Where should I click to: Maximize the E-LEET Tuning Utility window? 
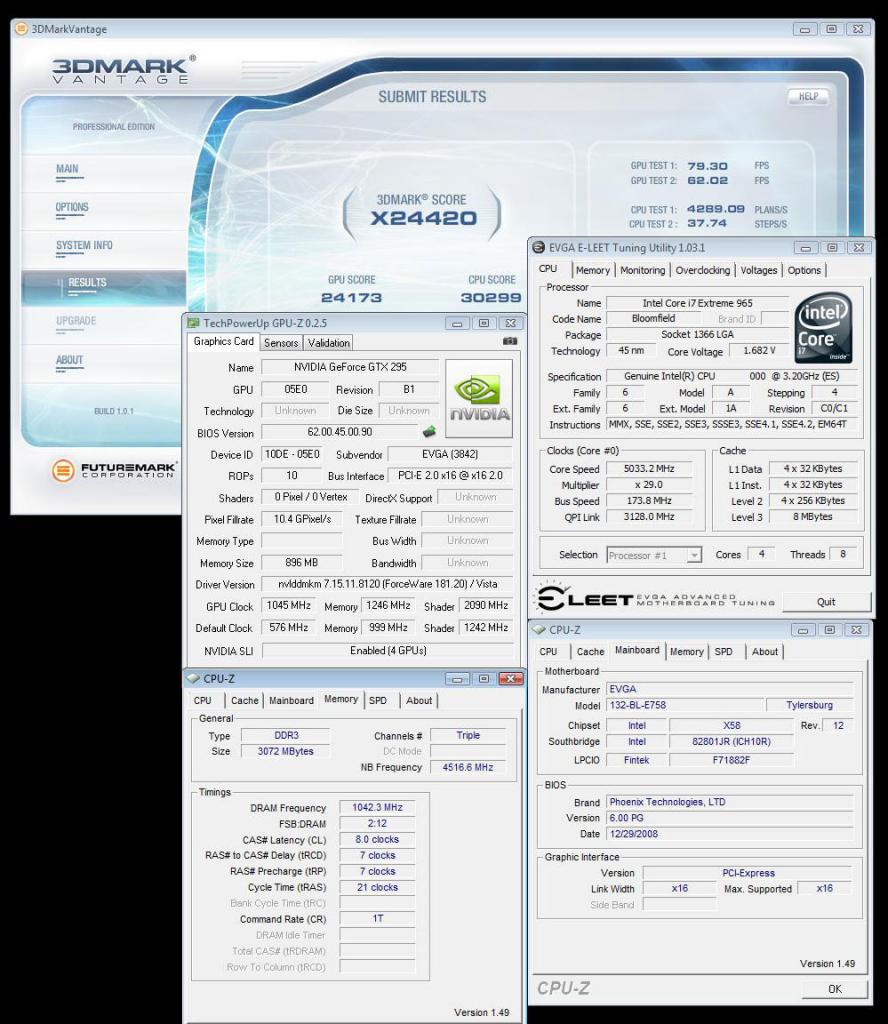coord(832,248)
